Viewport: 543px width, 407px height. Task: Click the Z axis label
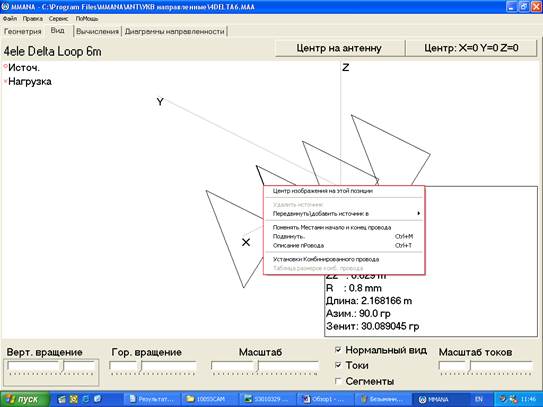point(346,68)
